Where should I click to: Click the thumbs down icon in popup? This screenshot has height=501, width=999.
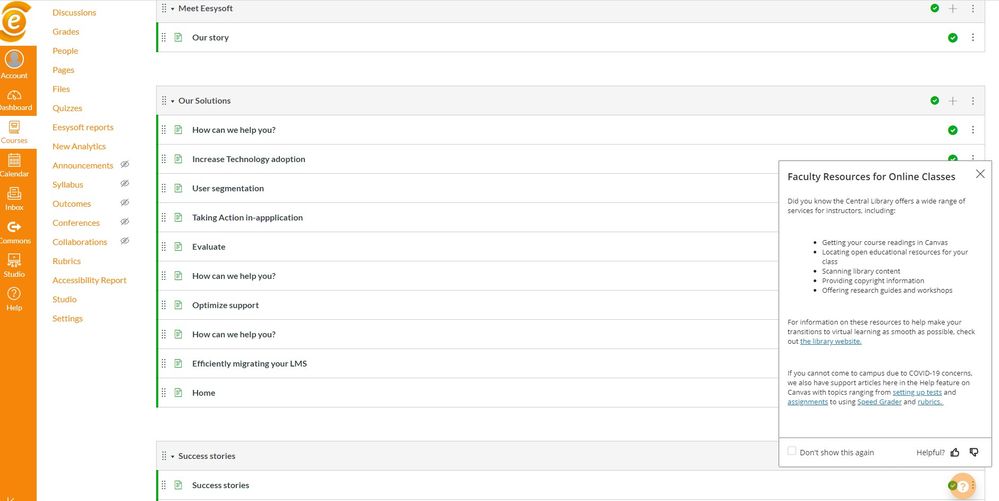tap(974, 452)
